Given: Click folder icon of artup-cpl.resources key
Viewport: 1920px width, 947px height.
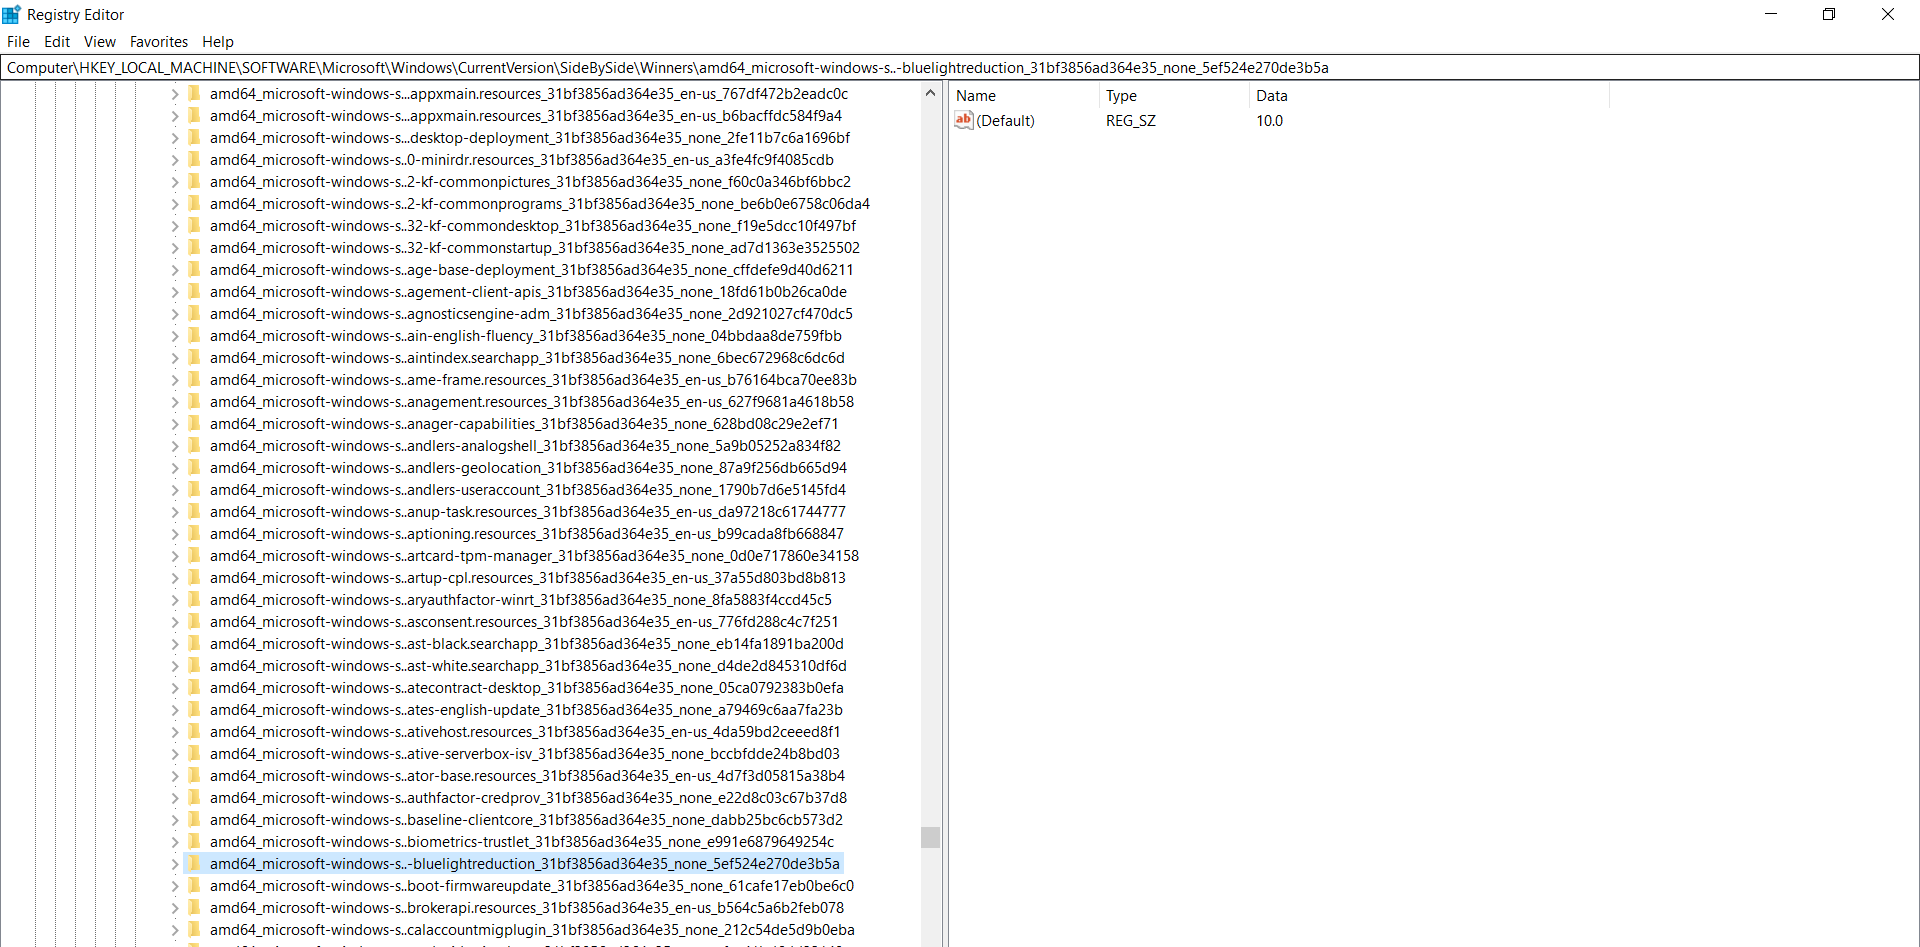Looking at the screenshot, I should coord(194,578).
